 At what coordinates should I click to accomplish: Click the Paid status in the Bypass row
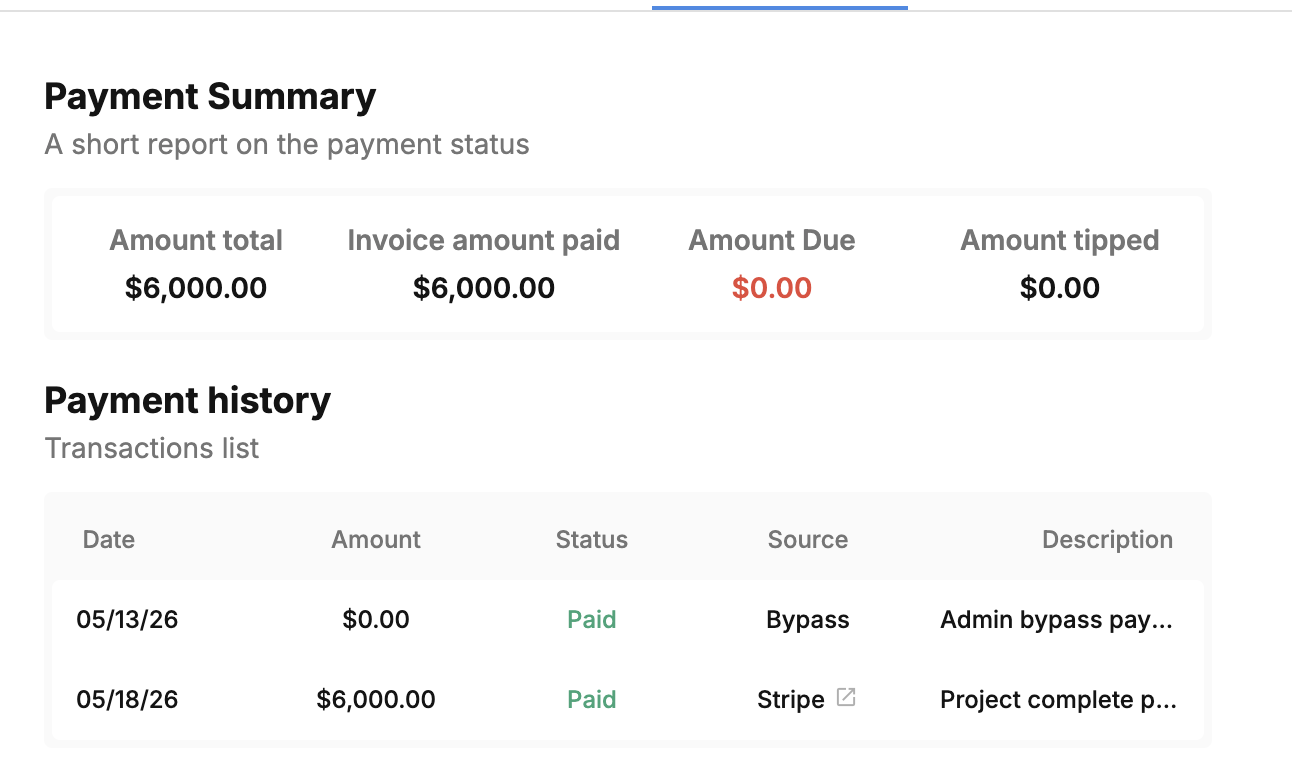(592, 620)
